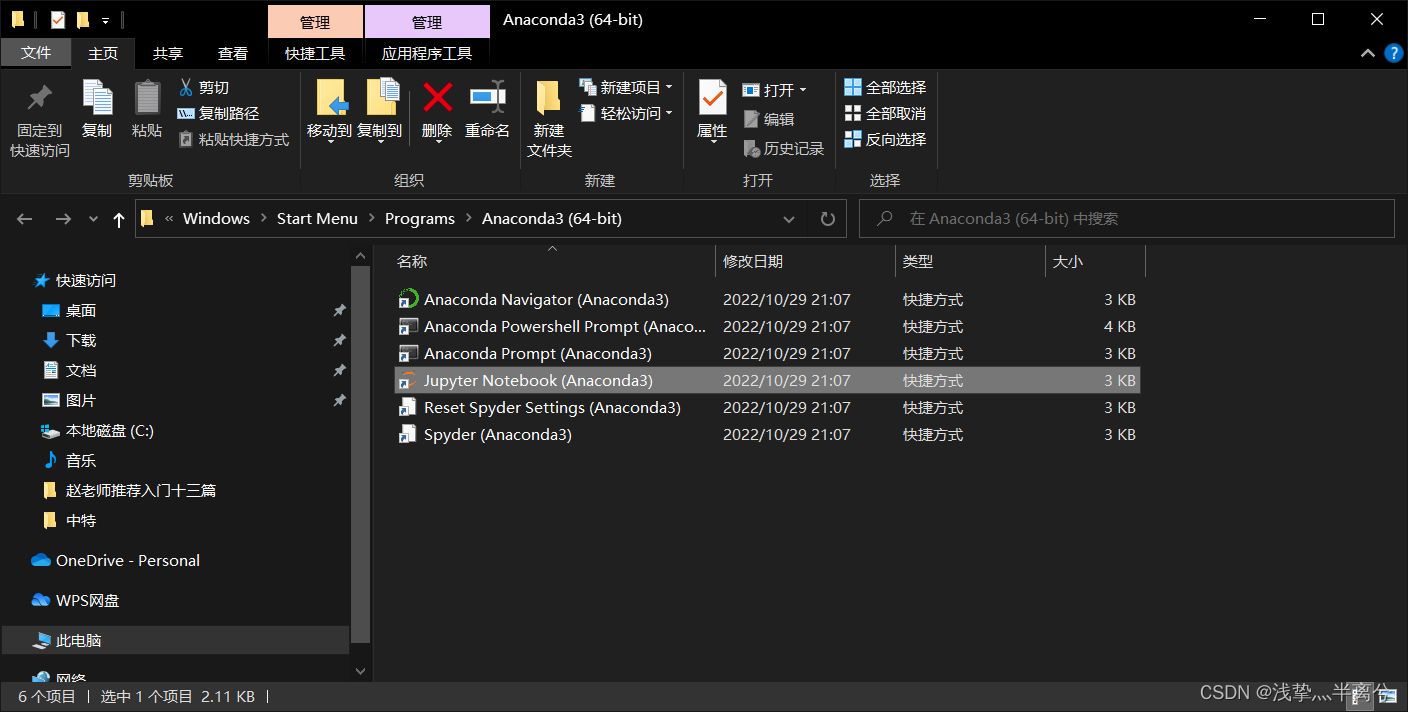The width and height of the screenshot is (1408, 712).
Task: Click the Up one level arrow
Action: pyautogui.click(x=119, y=218)
